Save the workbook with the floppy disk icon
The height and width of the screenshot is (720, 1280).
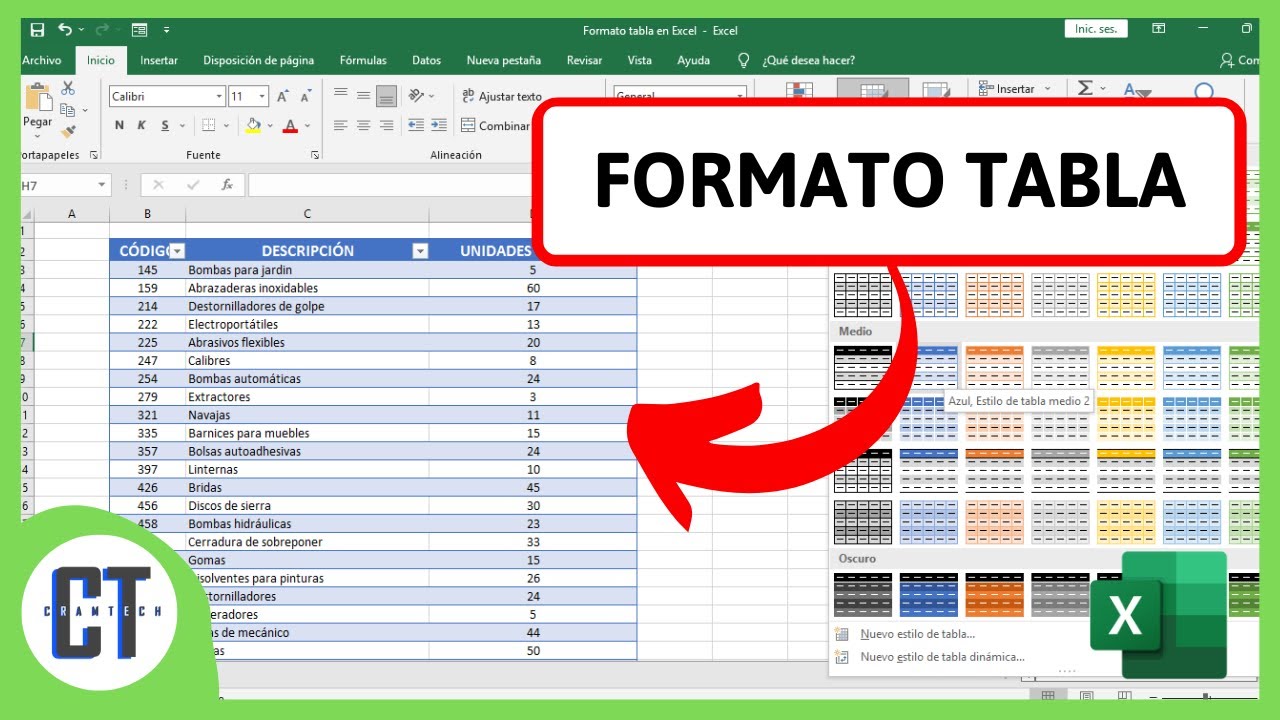[x=37, y=30]
